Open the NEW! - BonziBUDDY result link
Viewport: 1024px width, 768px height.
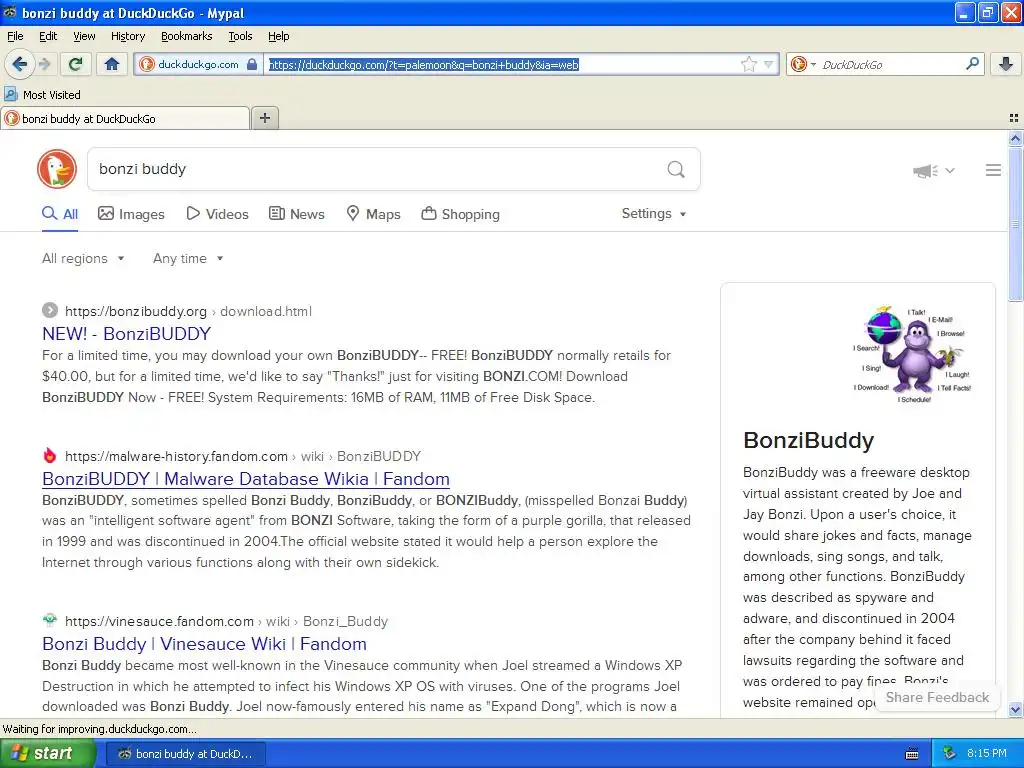(127, 334)
